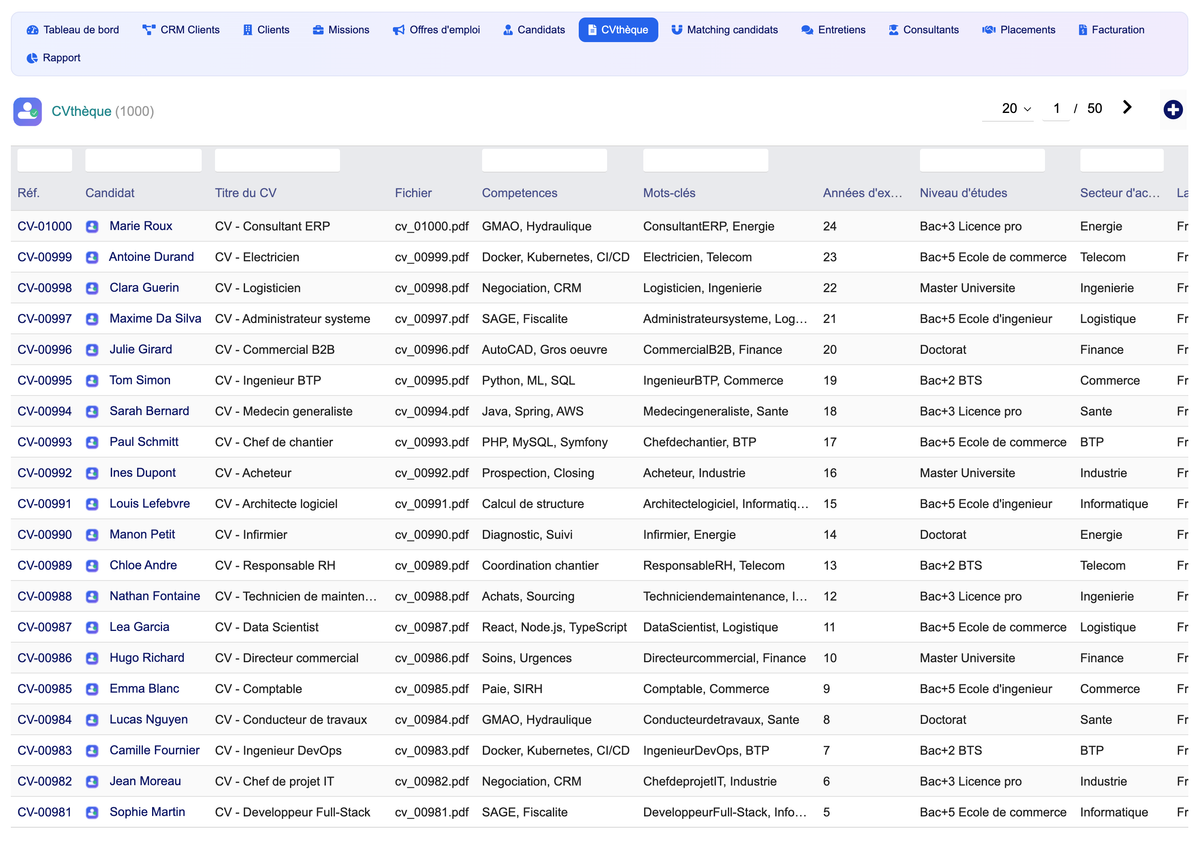The width and height of the screenshot is (1200, 861).
Task: Click the Mots-clés filter input field
Action: pos(705,160)
